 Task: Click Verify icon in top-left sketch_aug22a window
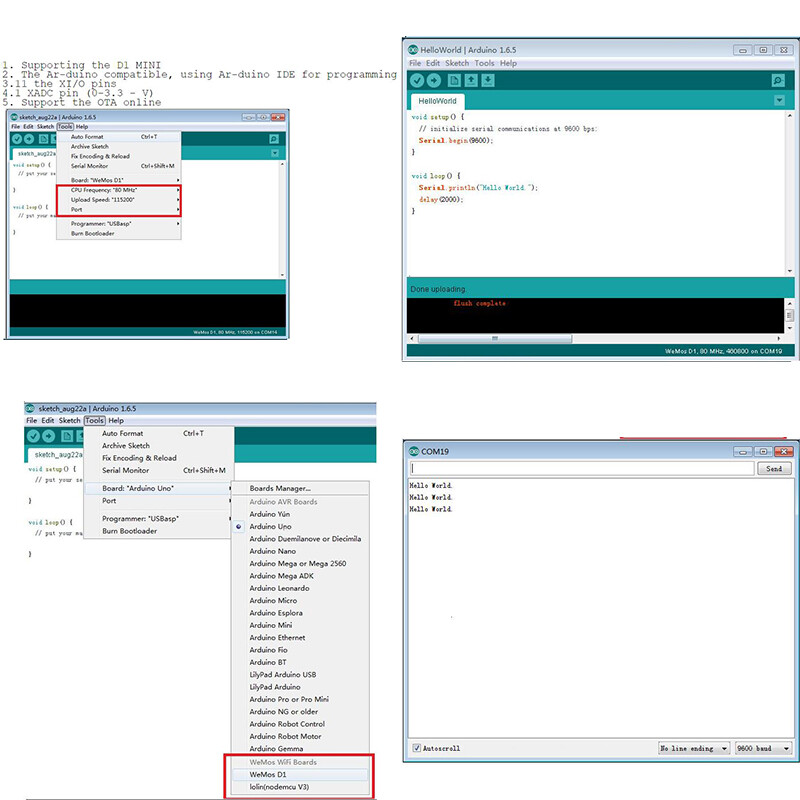(17, 139)
